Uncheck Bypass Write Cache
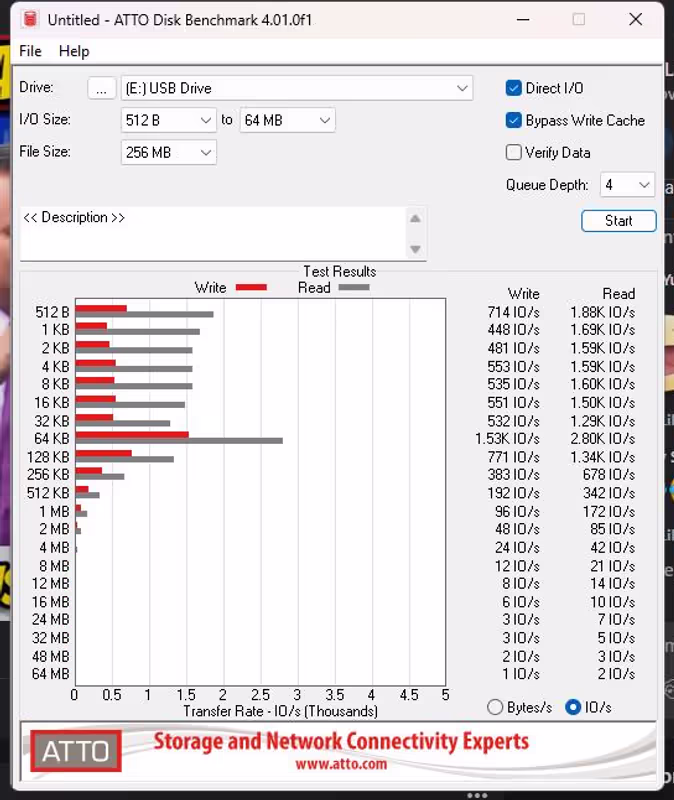 coord(514,120)
